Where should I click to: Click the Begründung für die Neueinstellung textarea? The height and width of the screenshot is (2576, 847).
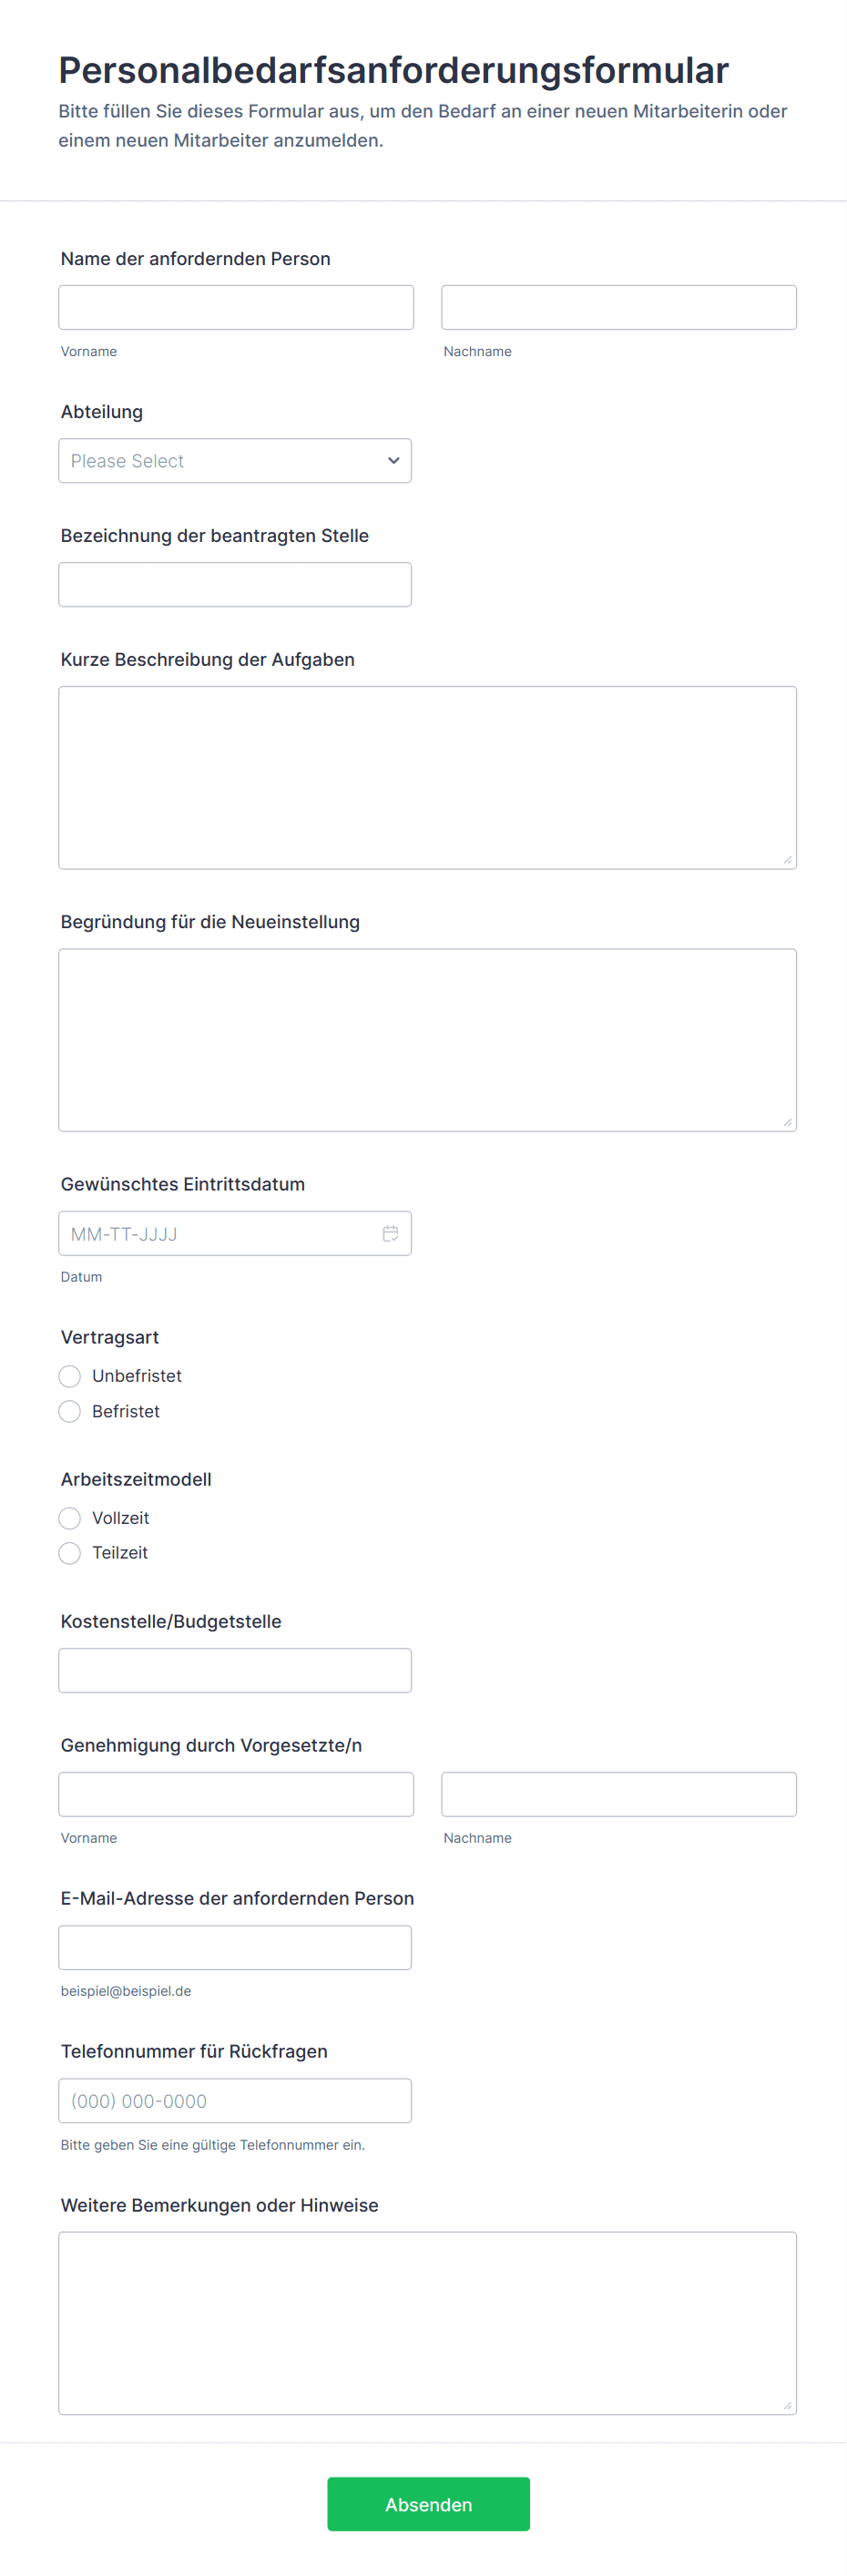click(x=427, y=1040)
